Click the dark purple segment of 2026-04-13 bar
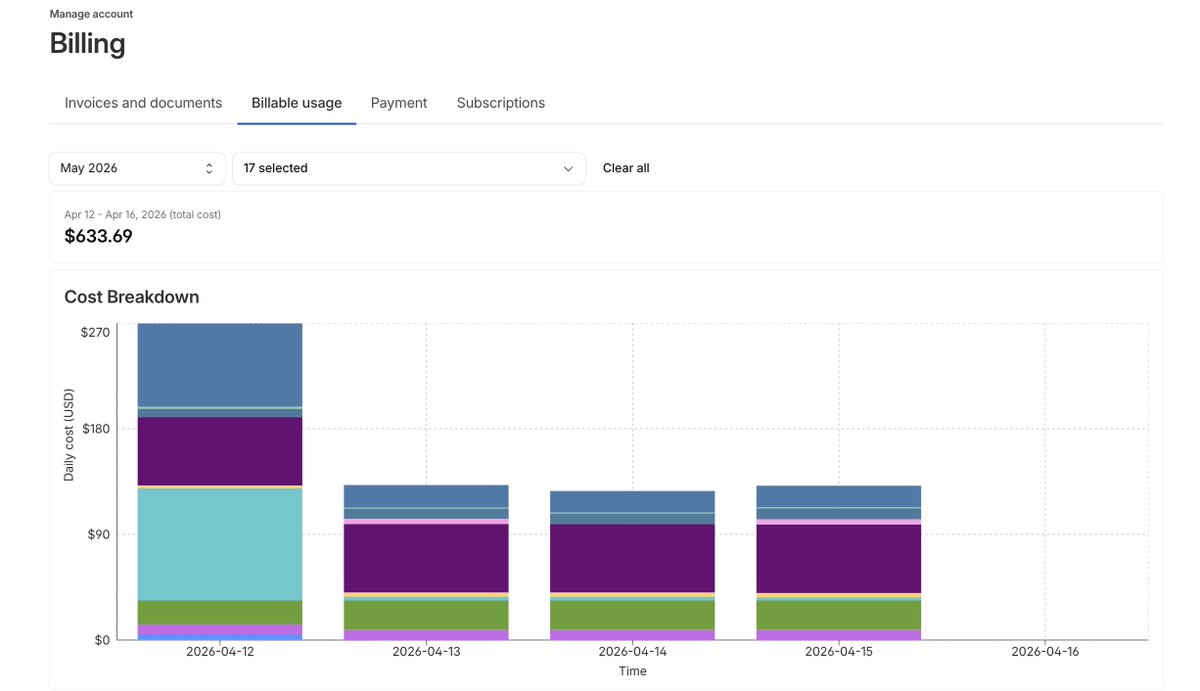 pos(426,558)
